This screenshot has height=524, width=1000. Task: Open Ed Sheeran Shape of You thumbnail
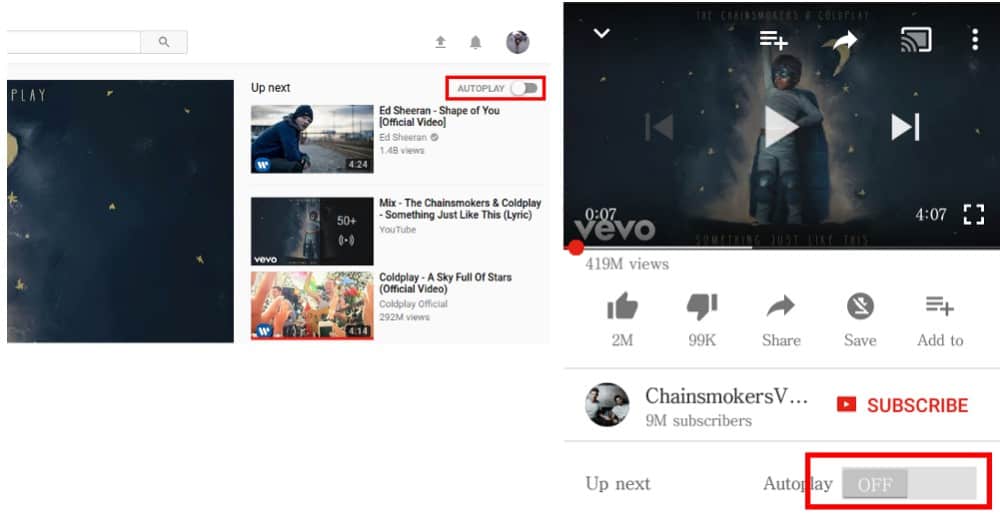pyautogui.click(x=312, y=139)
